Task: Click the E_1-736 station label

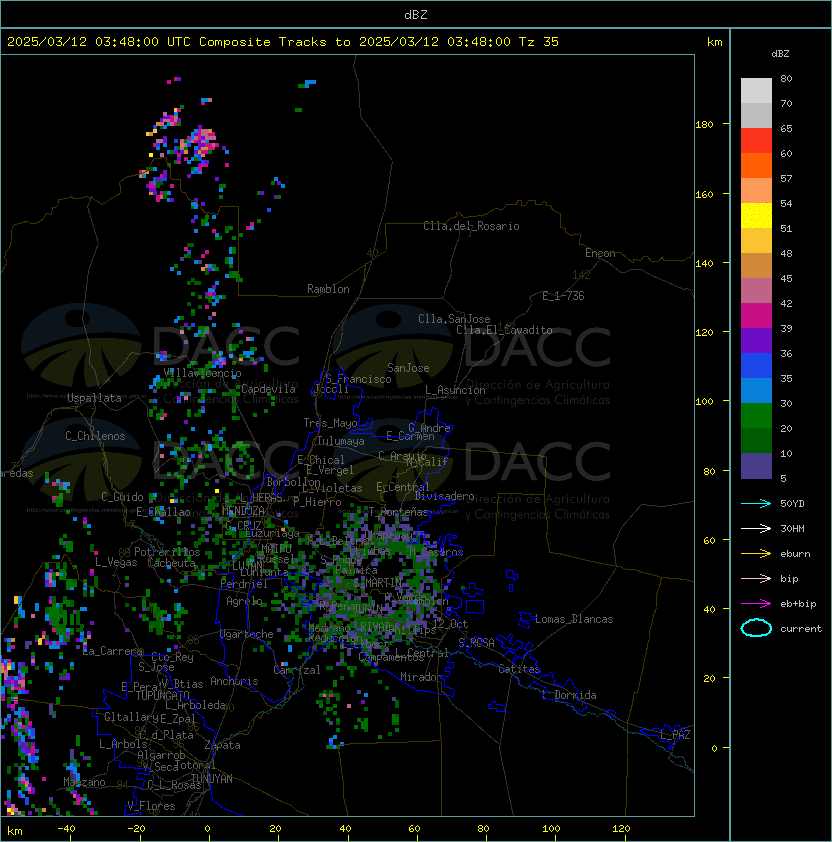Action: 563,296
